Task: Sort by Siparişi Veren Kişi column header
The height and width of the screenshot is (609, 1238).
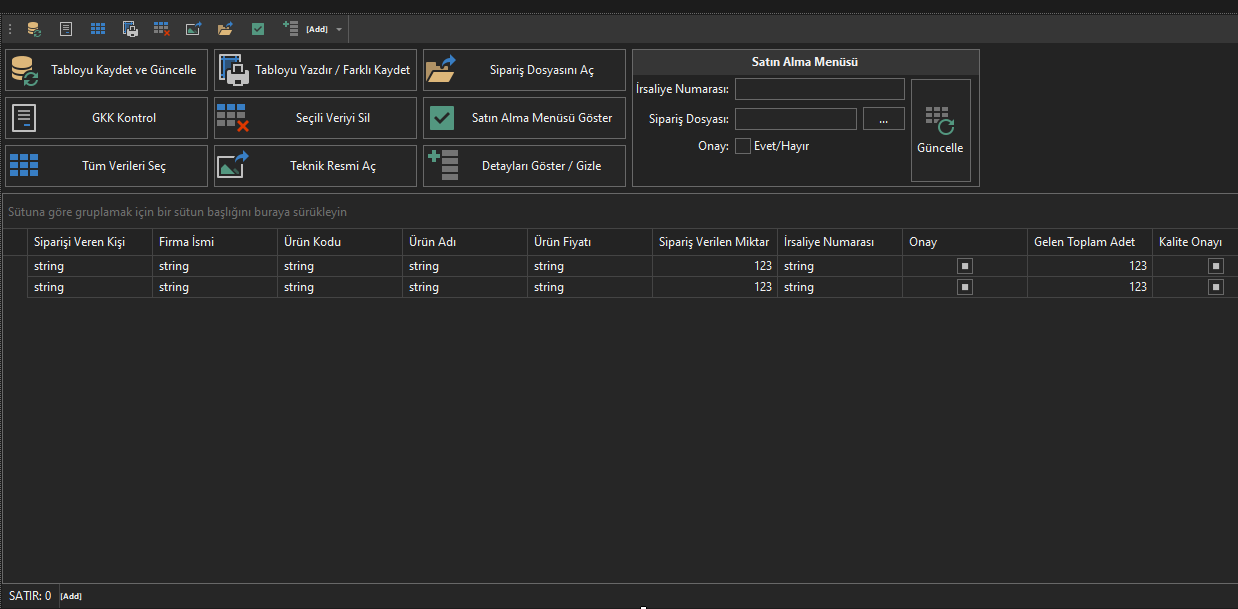Action: click(90, 242)
